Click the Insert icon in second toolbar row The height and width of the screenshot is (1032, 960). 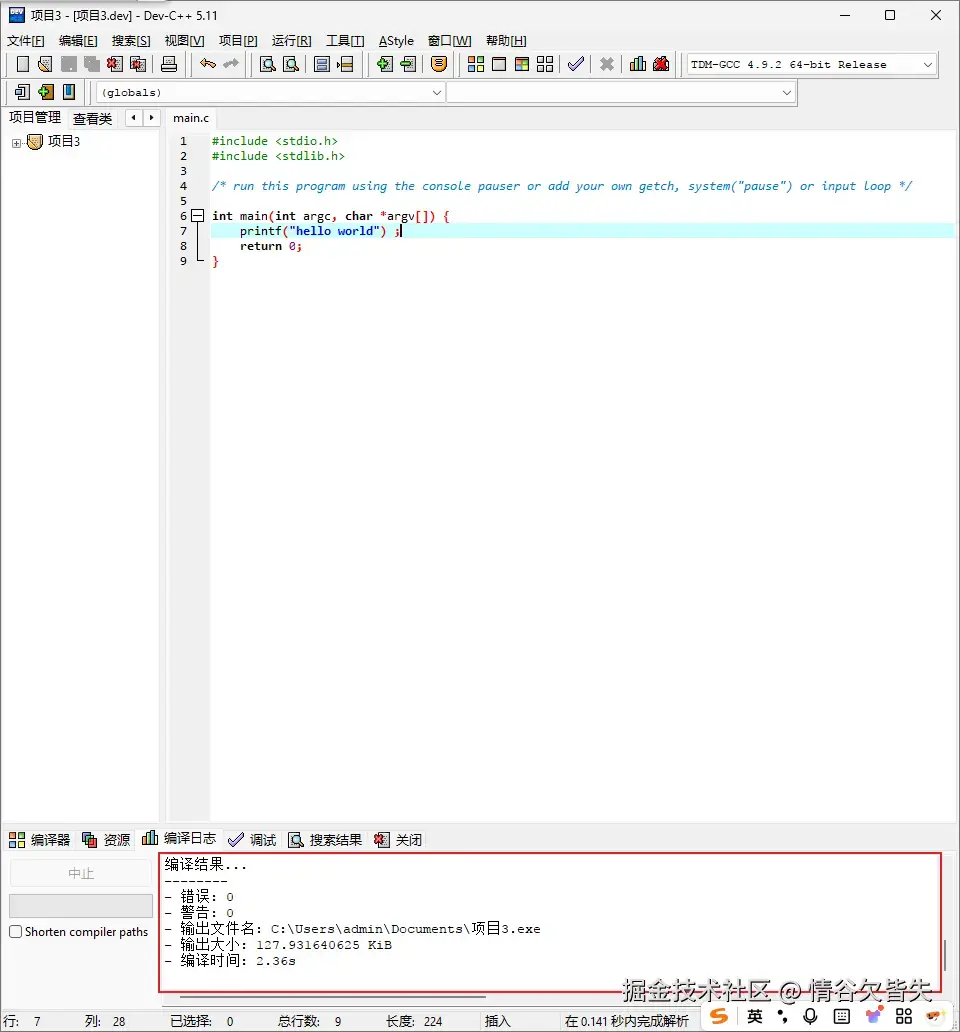coord(22,92)
